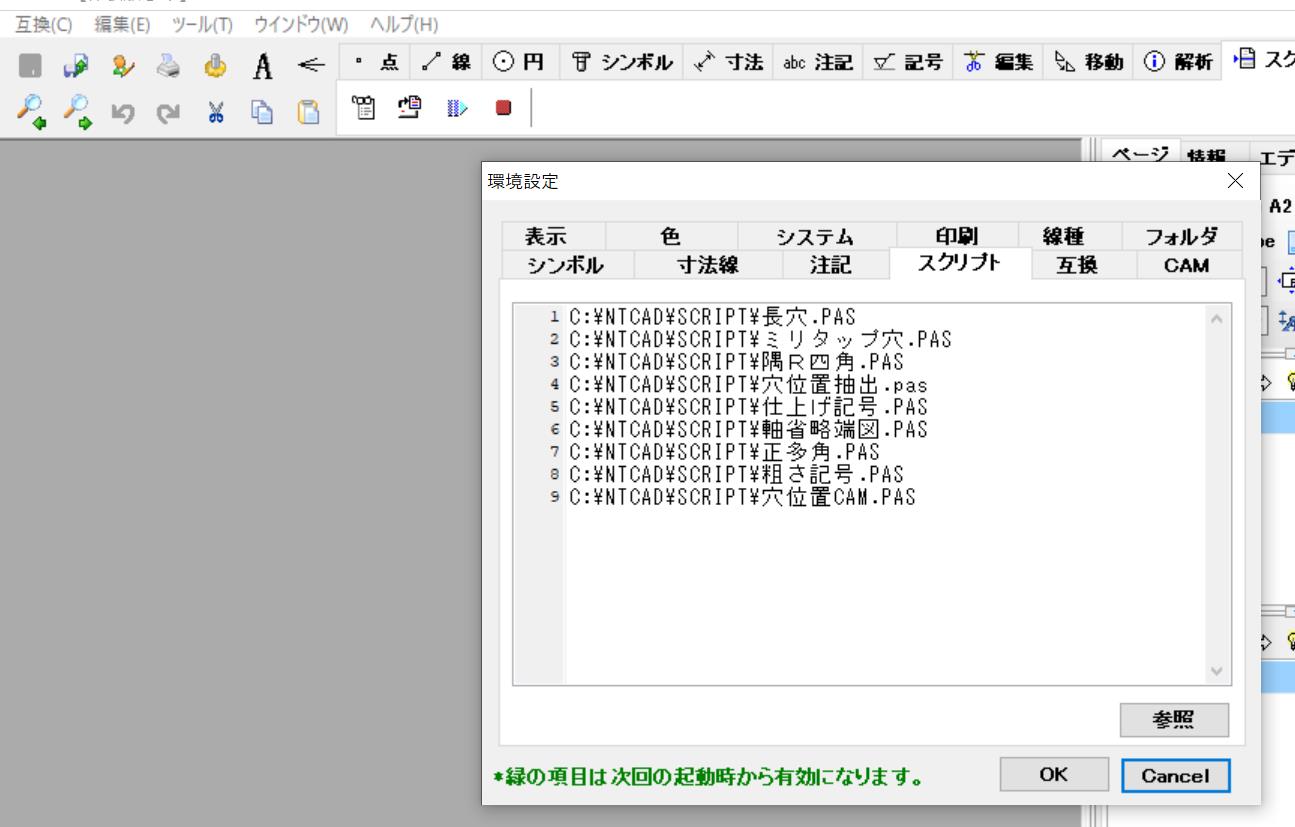Click the yellow stamp settings icon
1295x827 pixels.
pos(216,65)
